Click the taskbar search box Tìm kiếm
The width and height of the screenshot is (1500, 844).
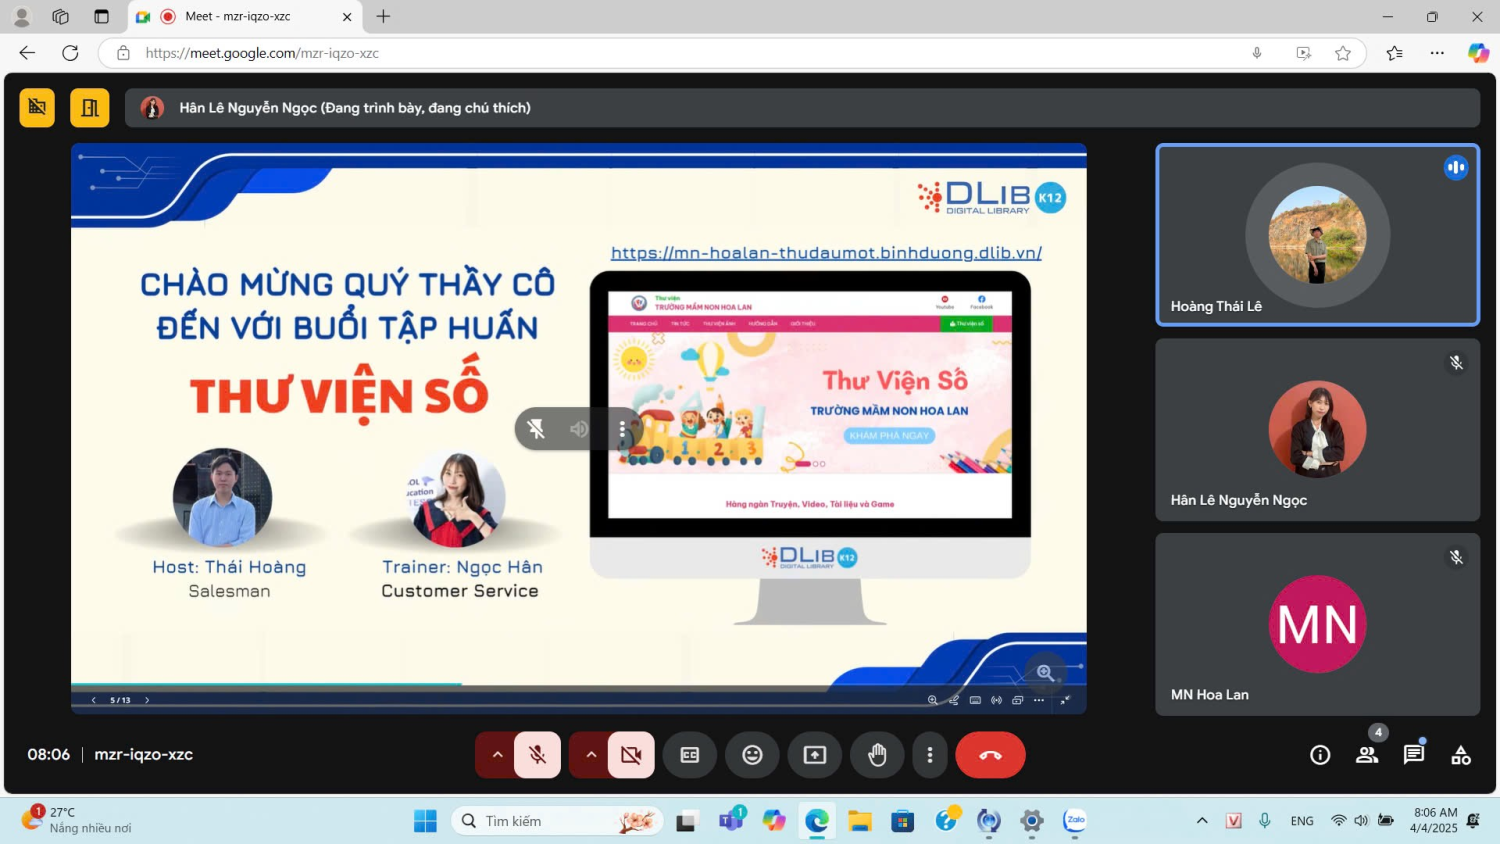(x=557, y=821)
